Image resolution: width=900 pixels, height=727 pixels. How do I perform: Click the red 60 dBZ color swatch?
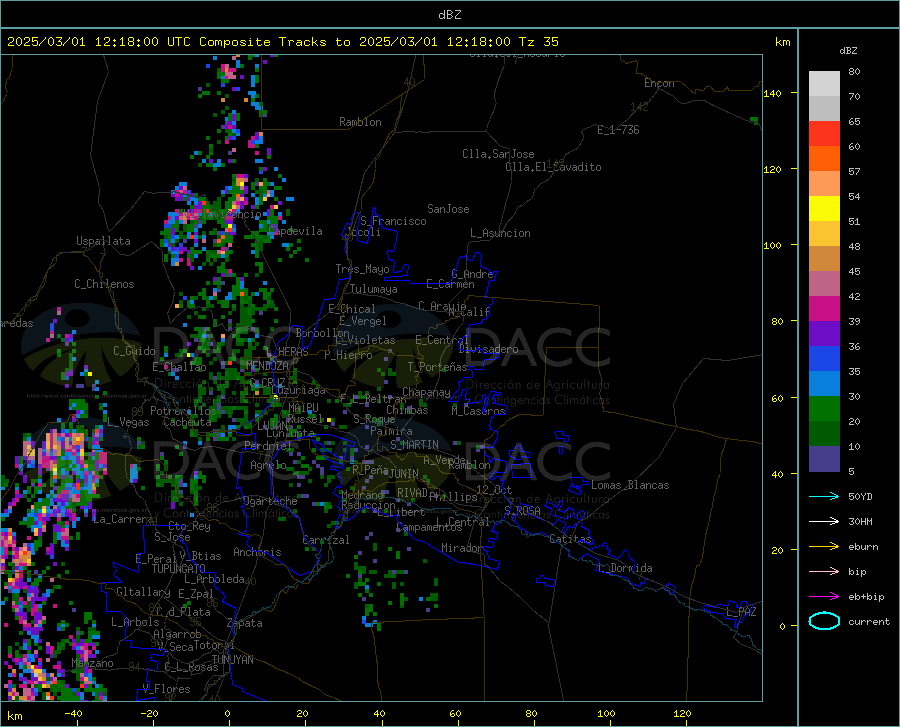824,134
